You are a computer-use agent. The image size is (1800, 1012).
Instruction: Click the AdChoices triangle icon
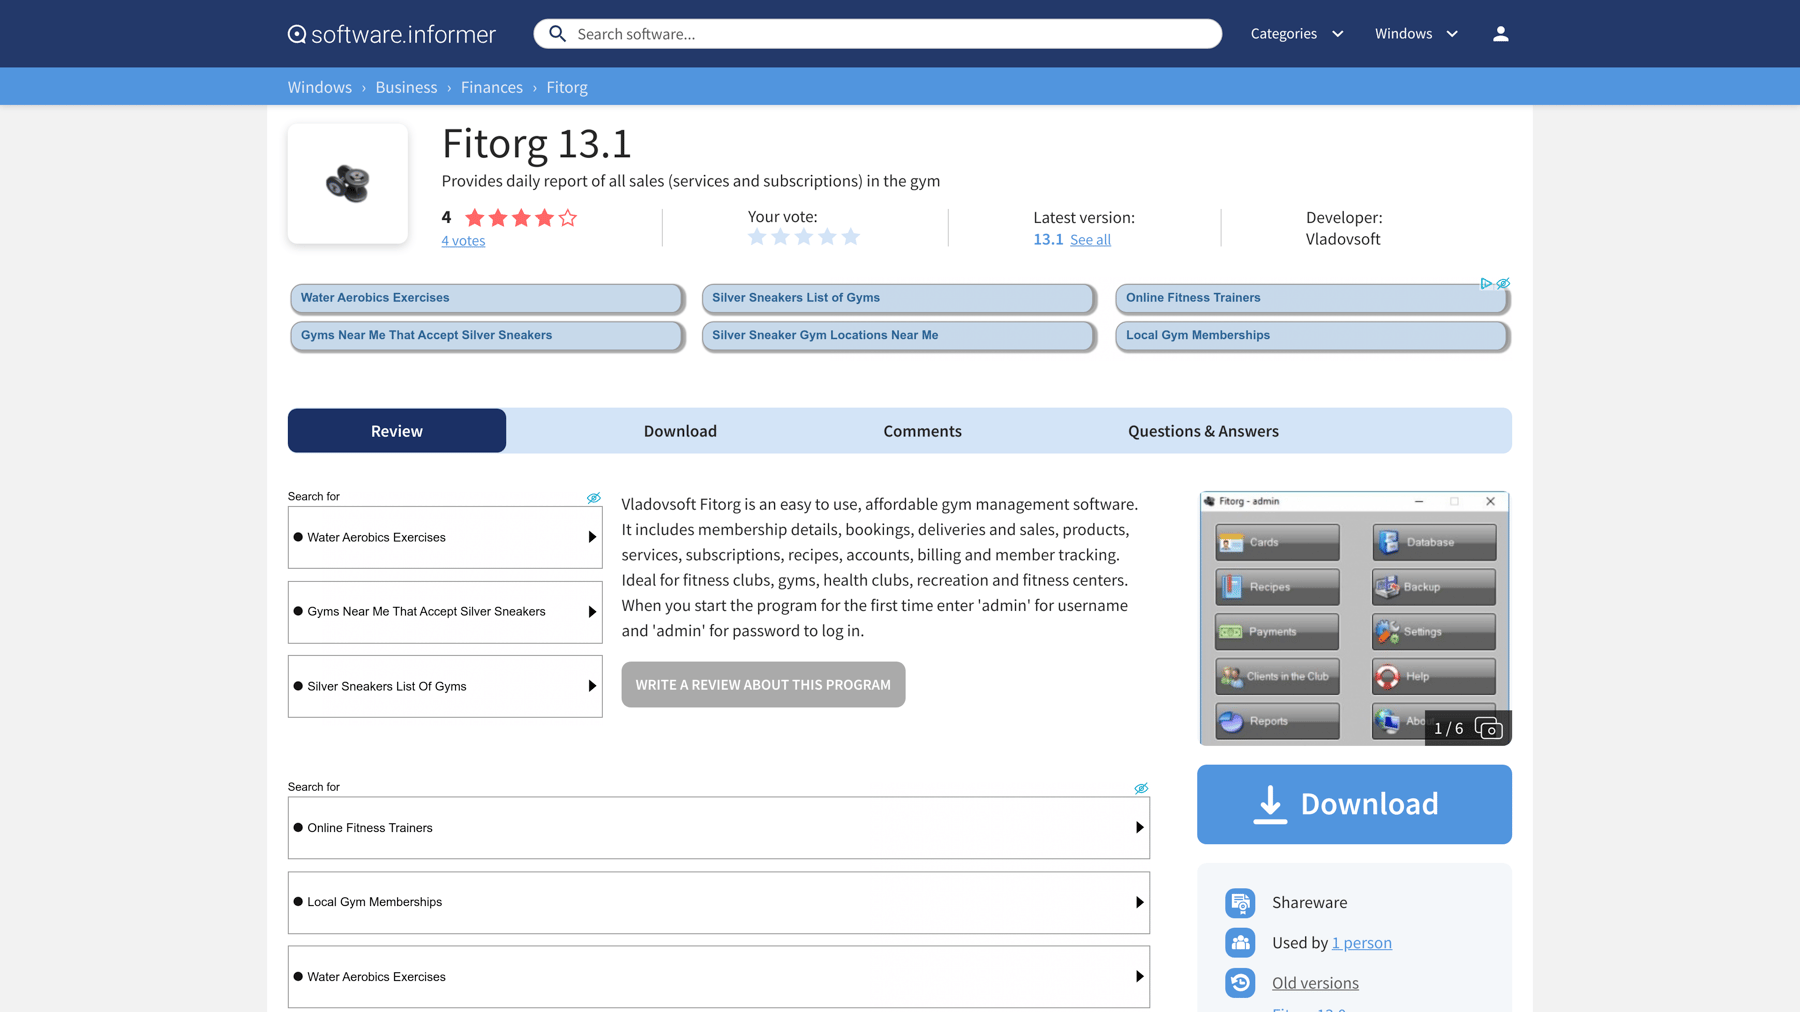coord(1486,284)
